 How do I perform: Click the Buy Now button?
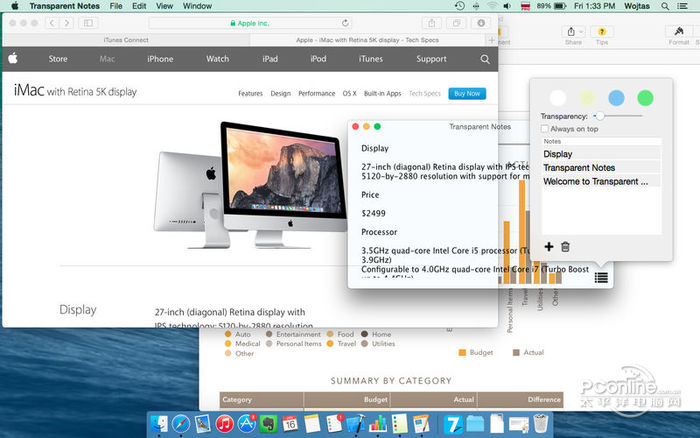467,93
